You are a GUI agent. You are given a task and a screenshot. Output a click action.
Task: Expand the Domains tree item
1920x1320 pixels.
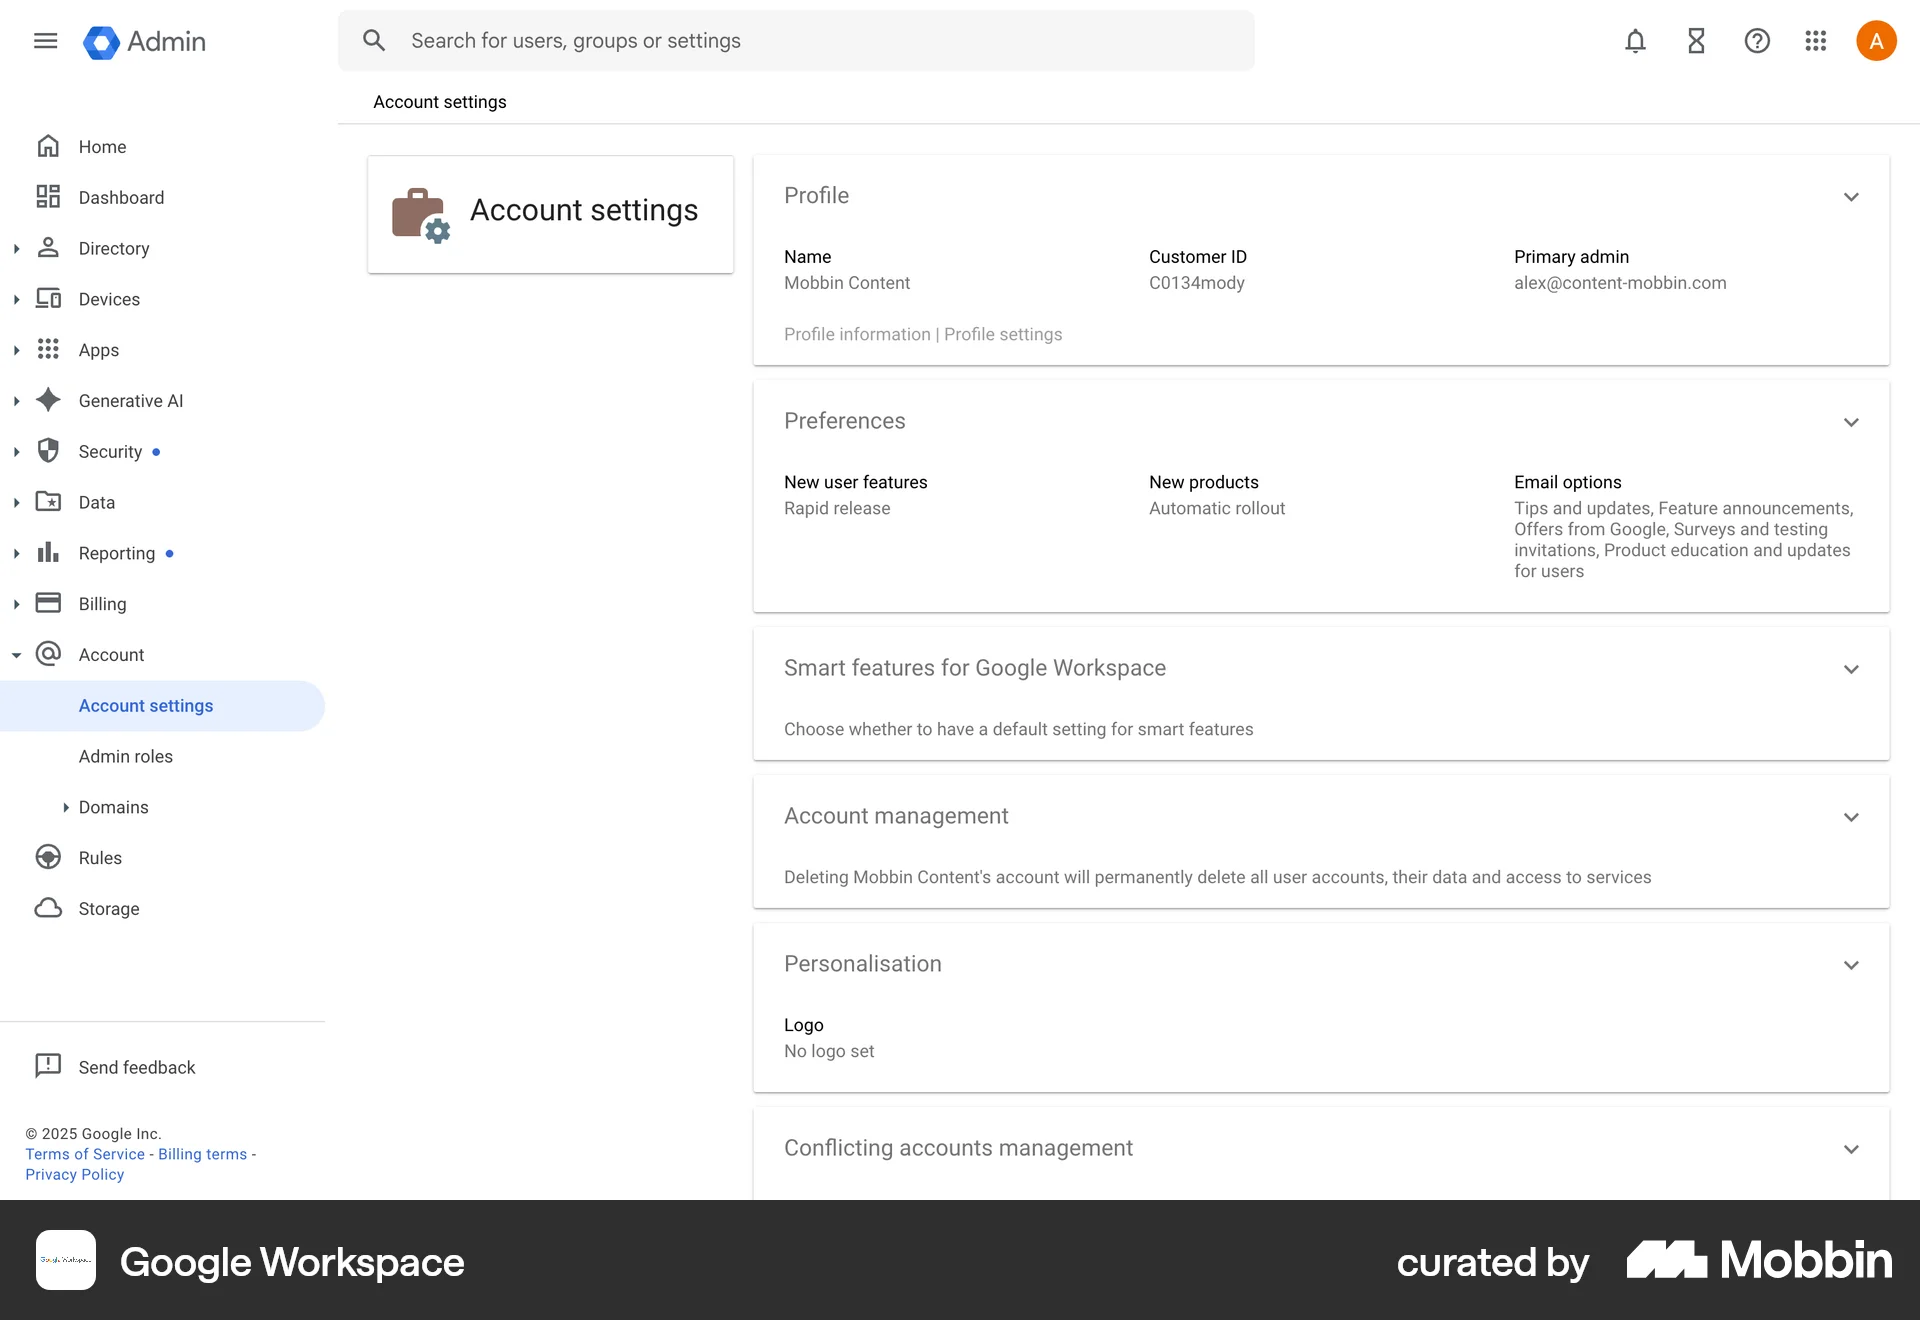pyautogui.click(x=66, y=807)
